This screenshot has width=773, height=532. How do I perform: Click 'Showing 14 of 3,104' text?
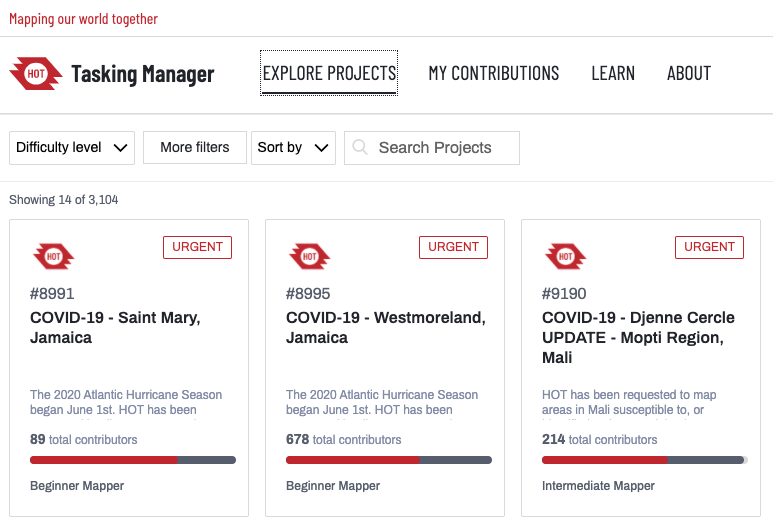[64, 200]
